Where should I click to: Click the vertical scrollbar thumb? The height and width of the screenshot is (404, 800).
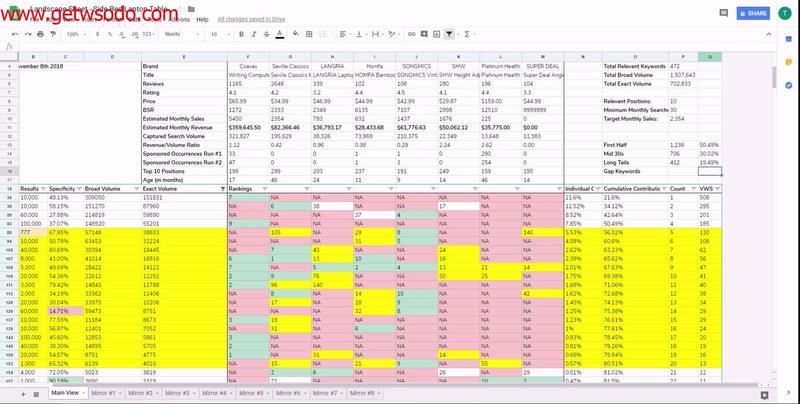point(774,77)
